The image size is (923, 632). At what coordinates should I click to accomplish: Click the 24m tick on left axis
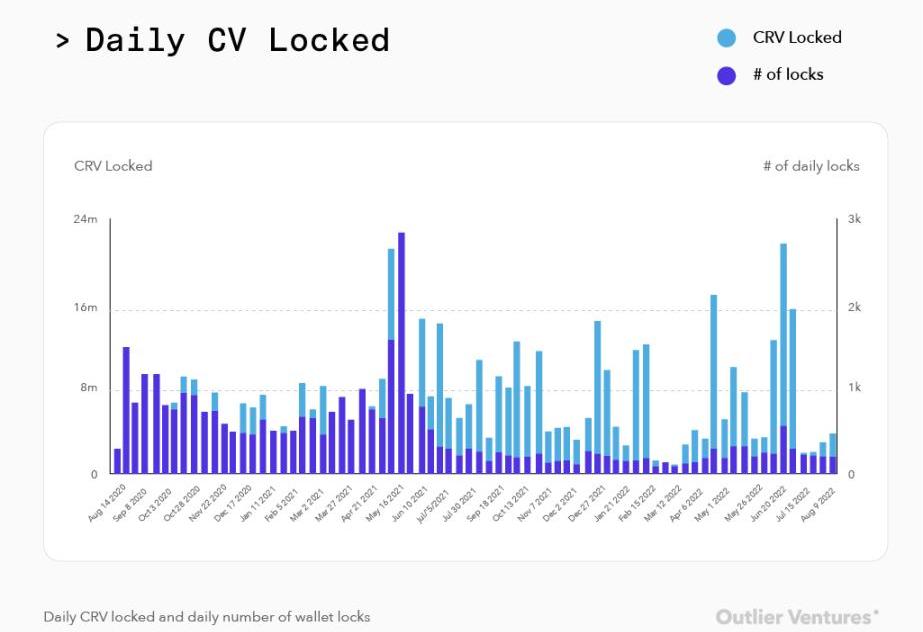(x=87, y=219)
